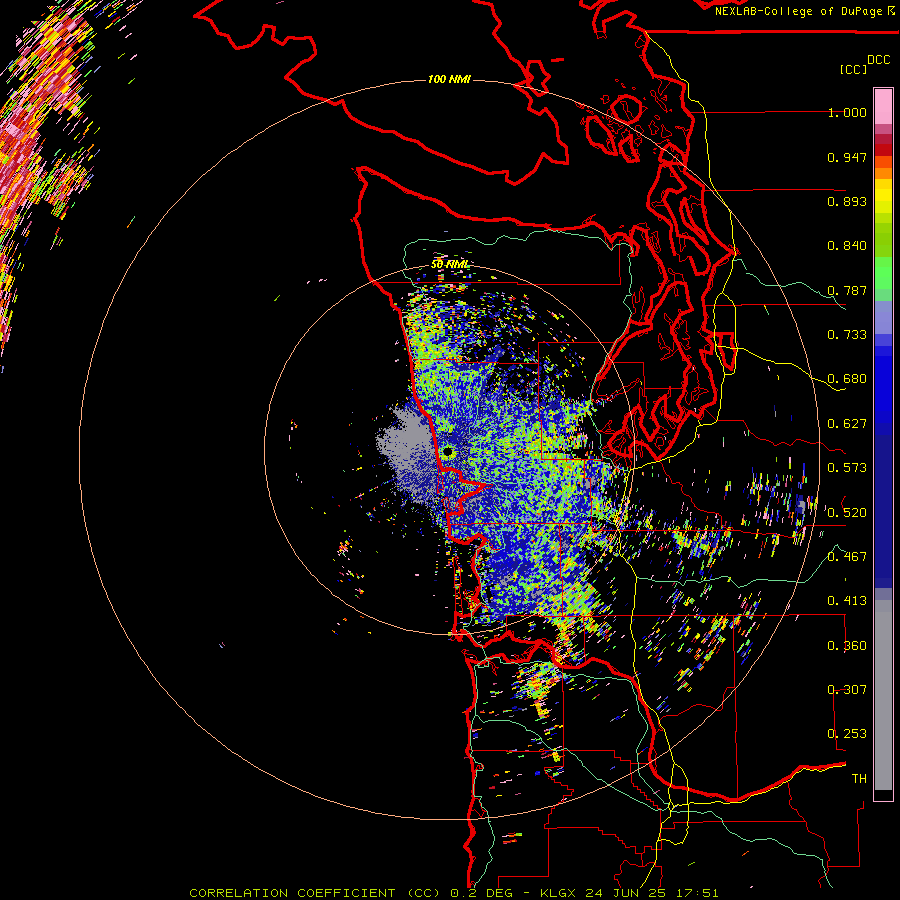This screenshot has width=900, height=900.
Task: Pick the bright green color bar swatch
Action: [883, 273]
